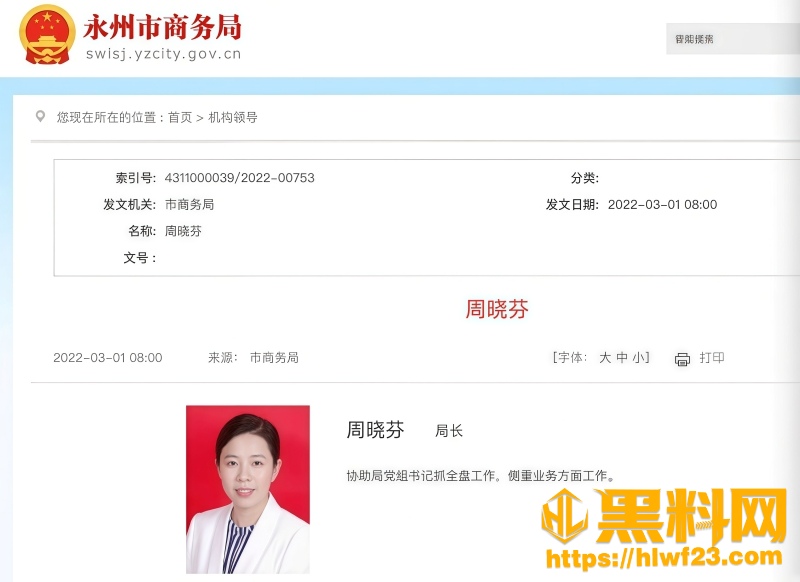
Task: Set font size to 大
Action: pyautogui.click(x=605, y=358)
